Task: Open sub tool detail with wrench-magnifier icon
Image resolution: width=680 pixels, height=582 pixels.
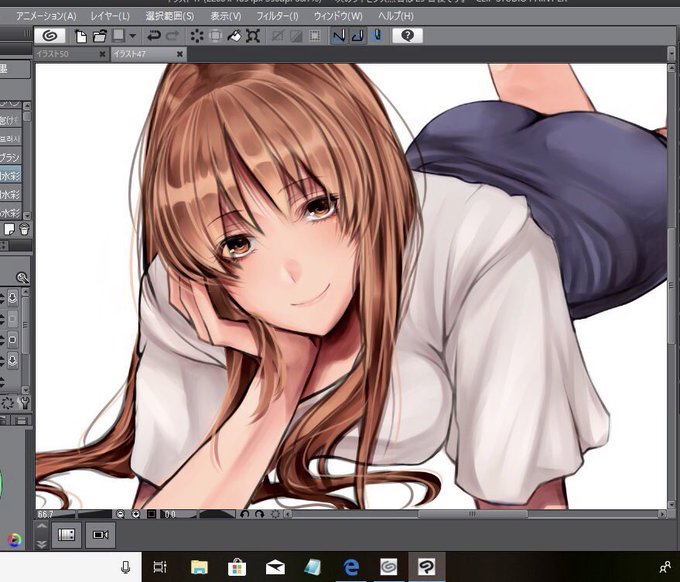Action: point(22,278)
